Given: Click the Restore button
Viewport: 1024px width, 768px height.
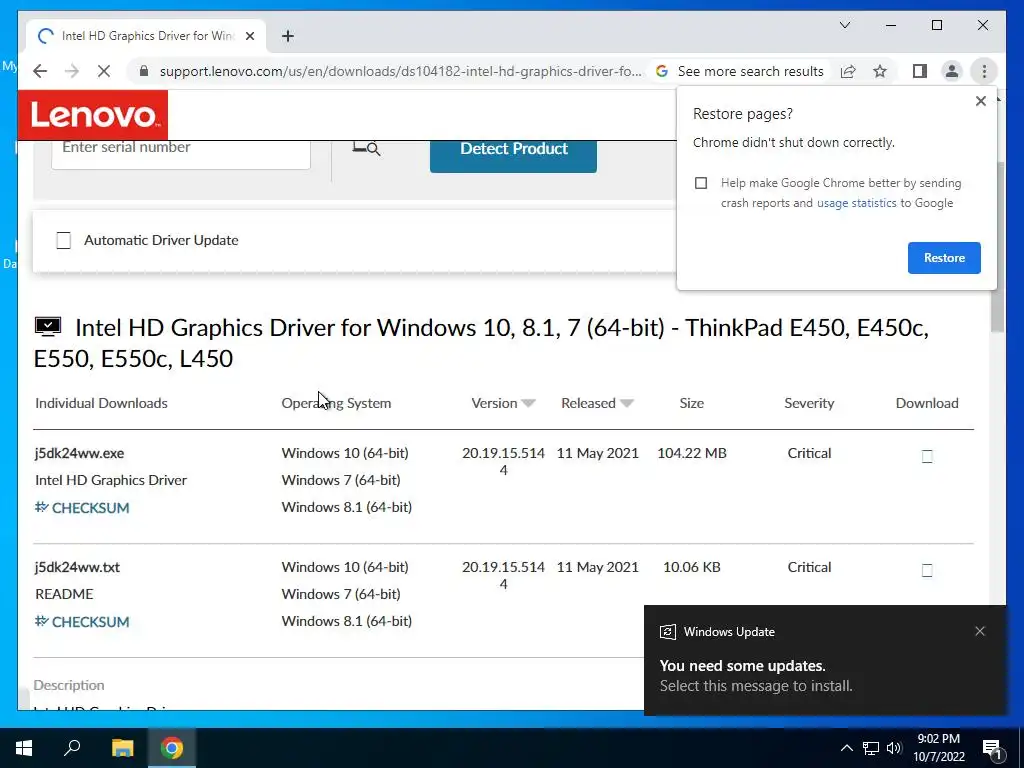Looking at the screenshot, I should tap(944, 258).
